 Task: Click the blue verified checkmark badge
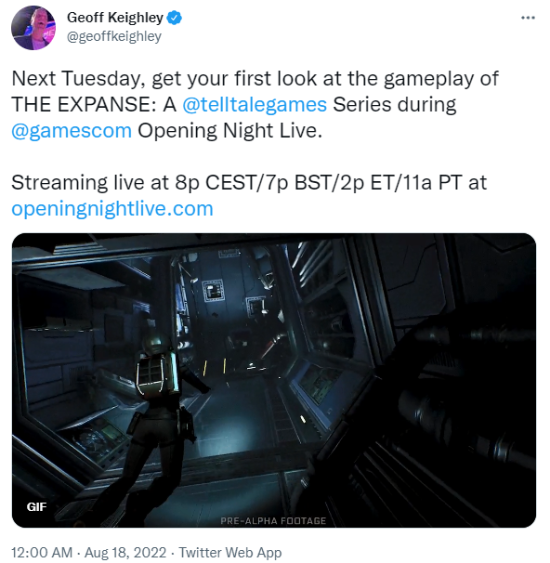click(x=174, y=18)
